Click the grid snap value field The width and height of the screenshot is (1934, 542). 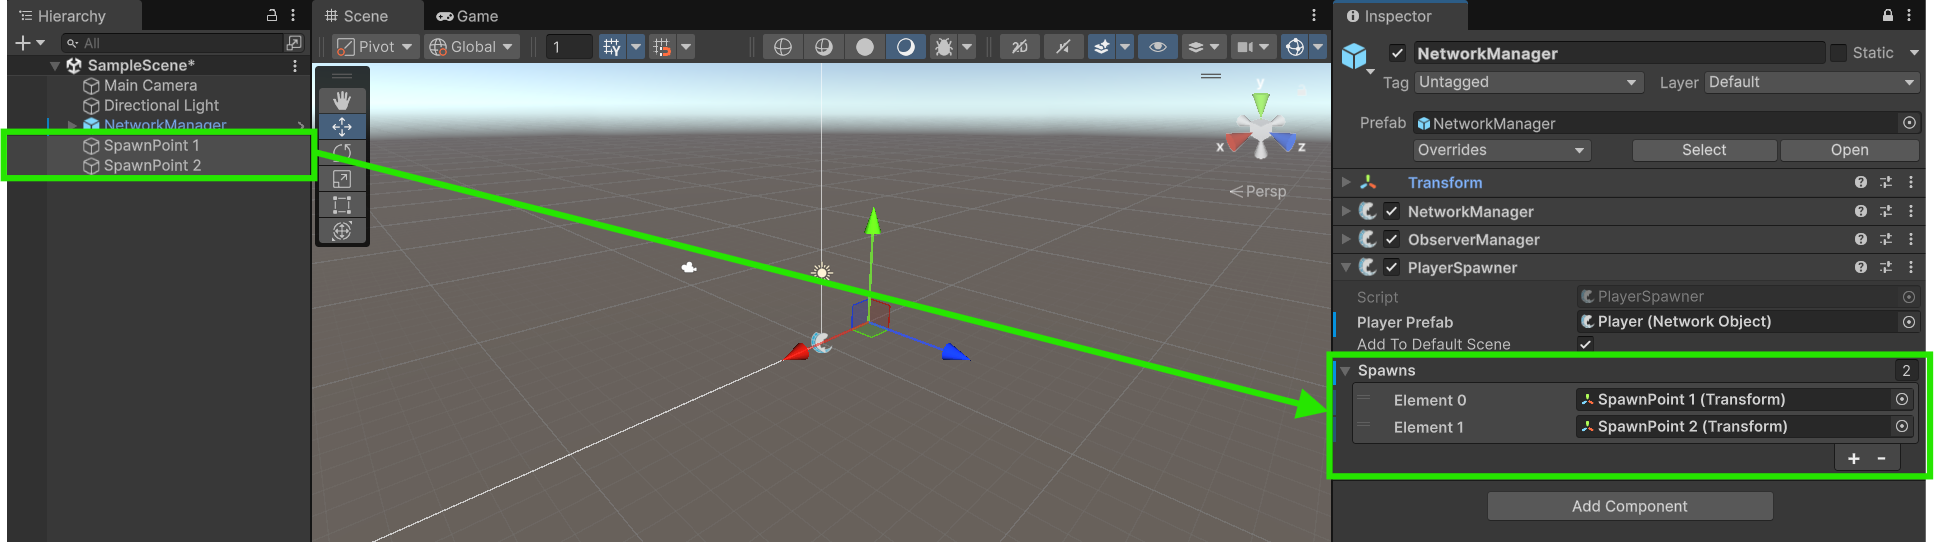point(570,47)
